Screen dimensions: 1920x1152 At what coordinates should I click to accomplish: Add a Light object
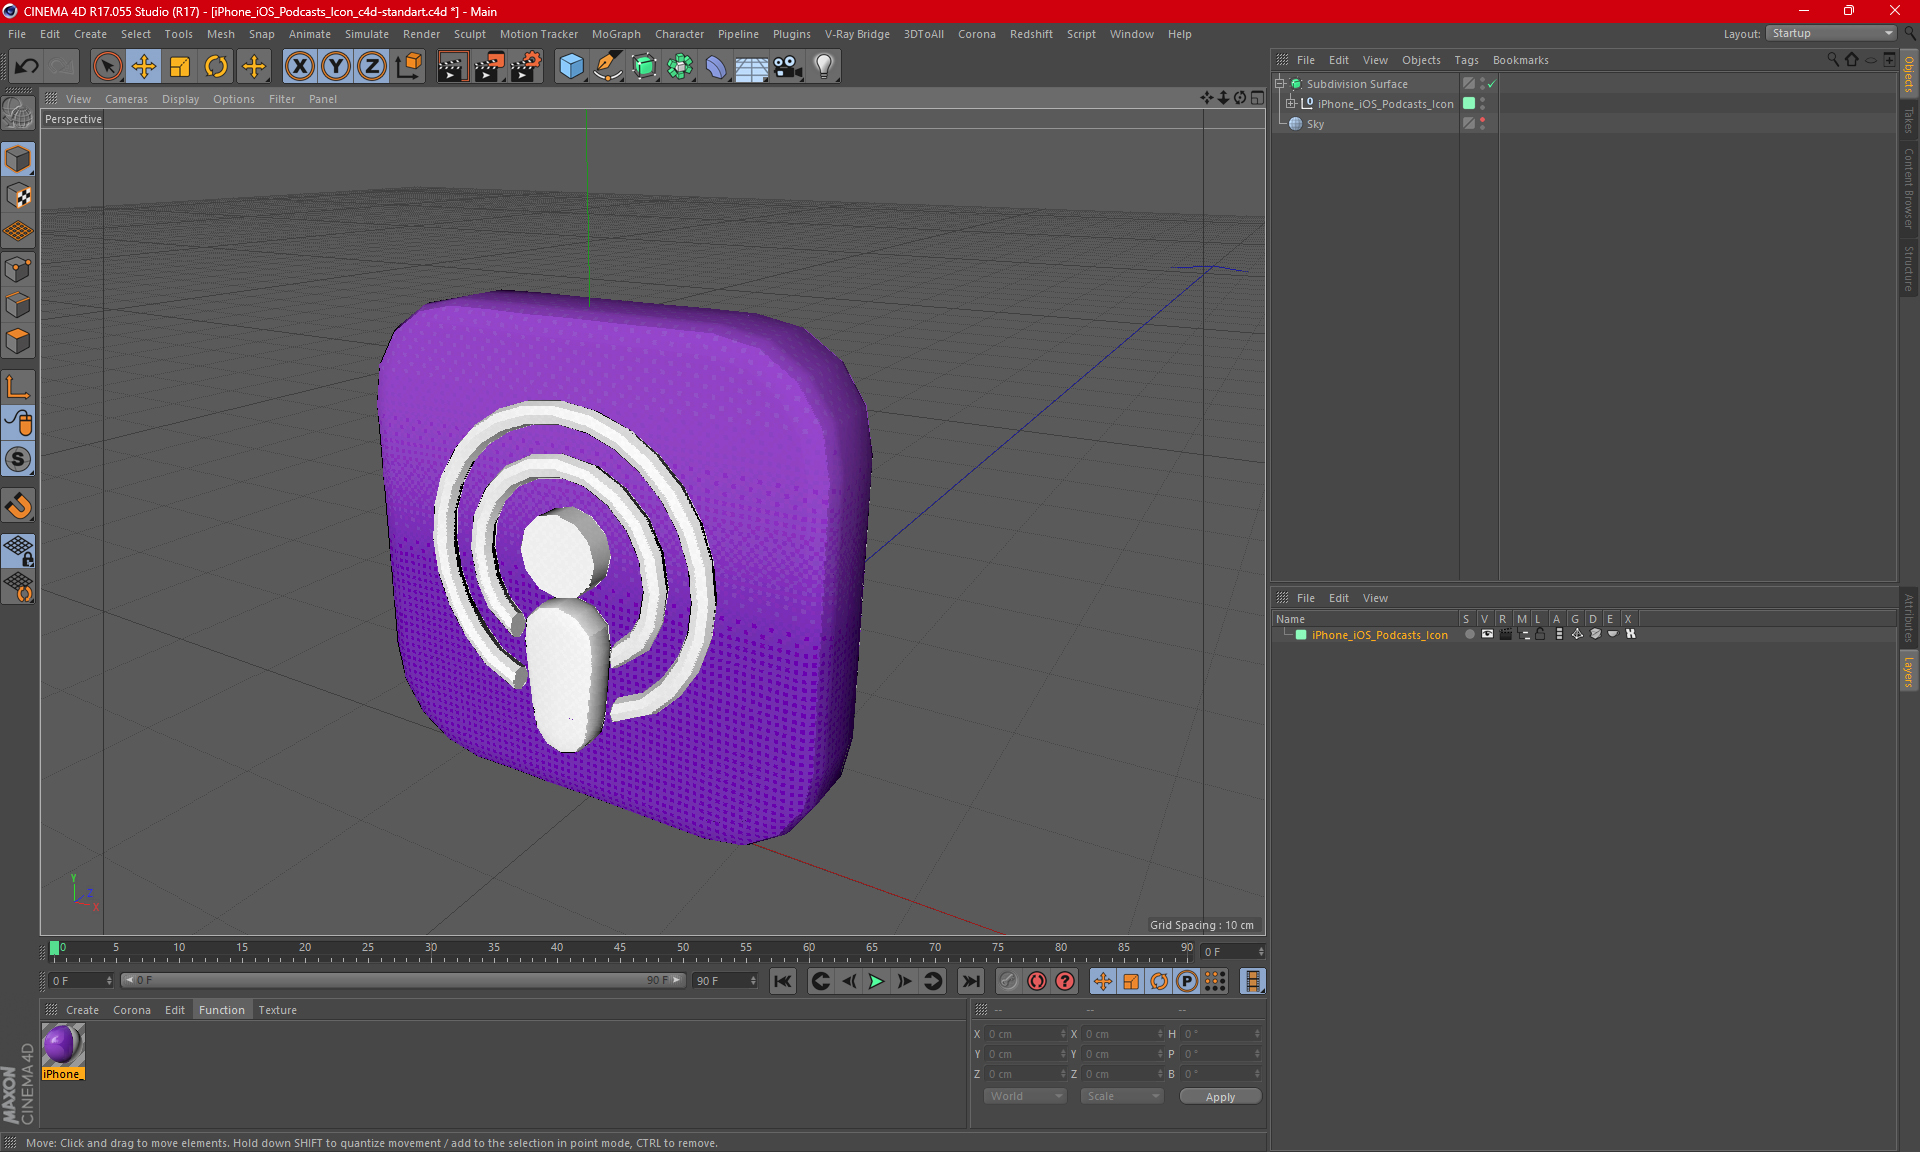823,67
